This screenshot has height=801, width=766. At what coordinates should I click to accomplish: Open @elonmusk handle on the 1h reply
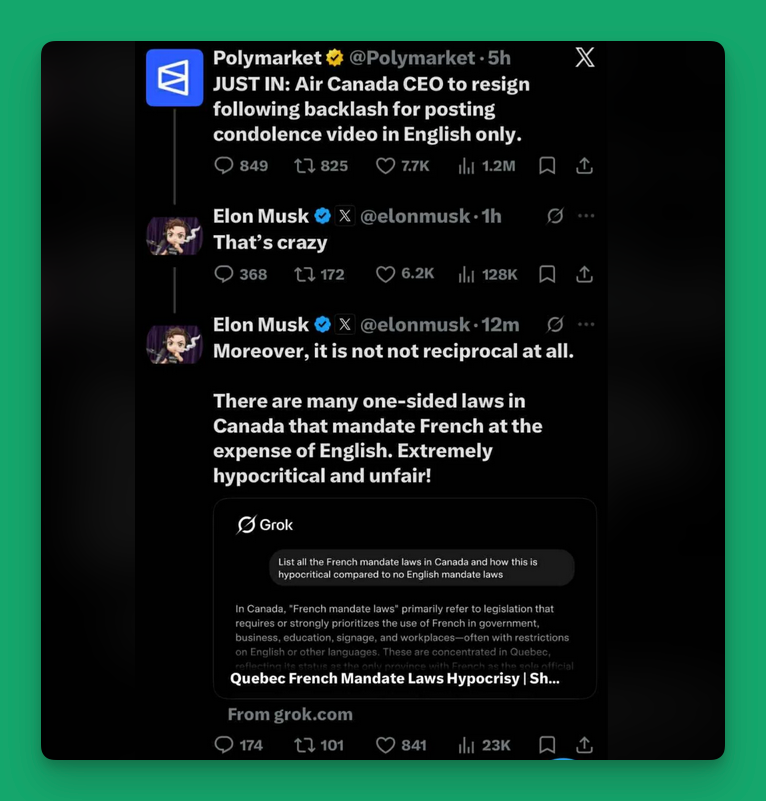[x=415, y=216]
